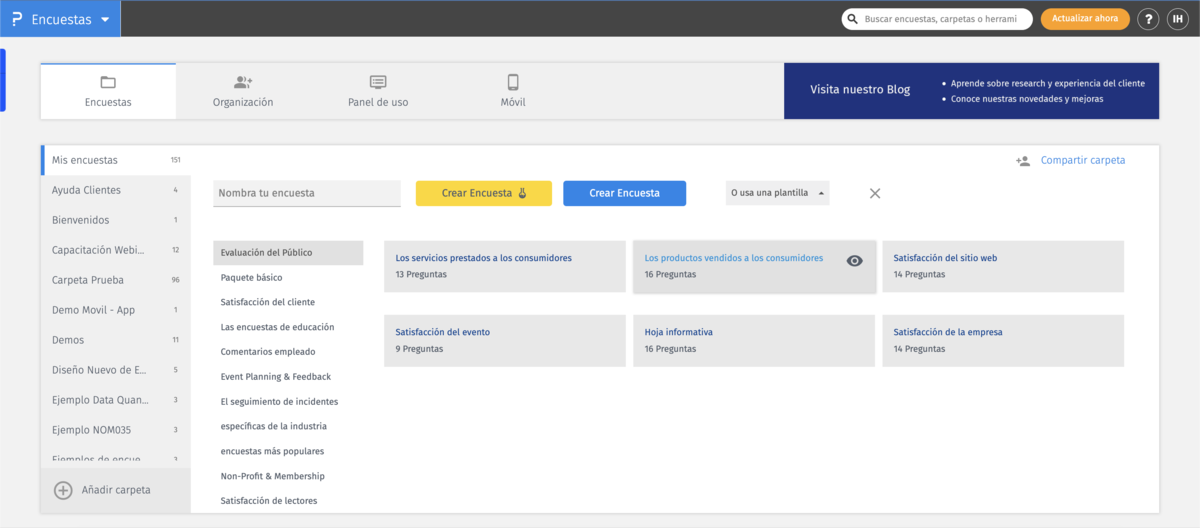Screen dimensions: 1200x528
Task: Select El seguimiento de incidentes category
Action: tap(288, 401)
